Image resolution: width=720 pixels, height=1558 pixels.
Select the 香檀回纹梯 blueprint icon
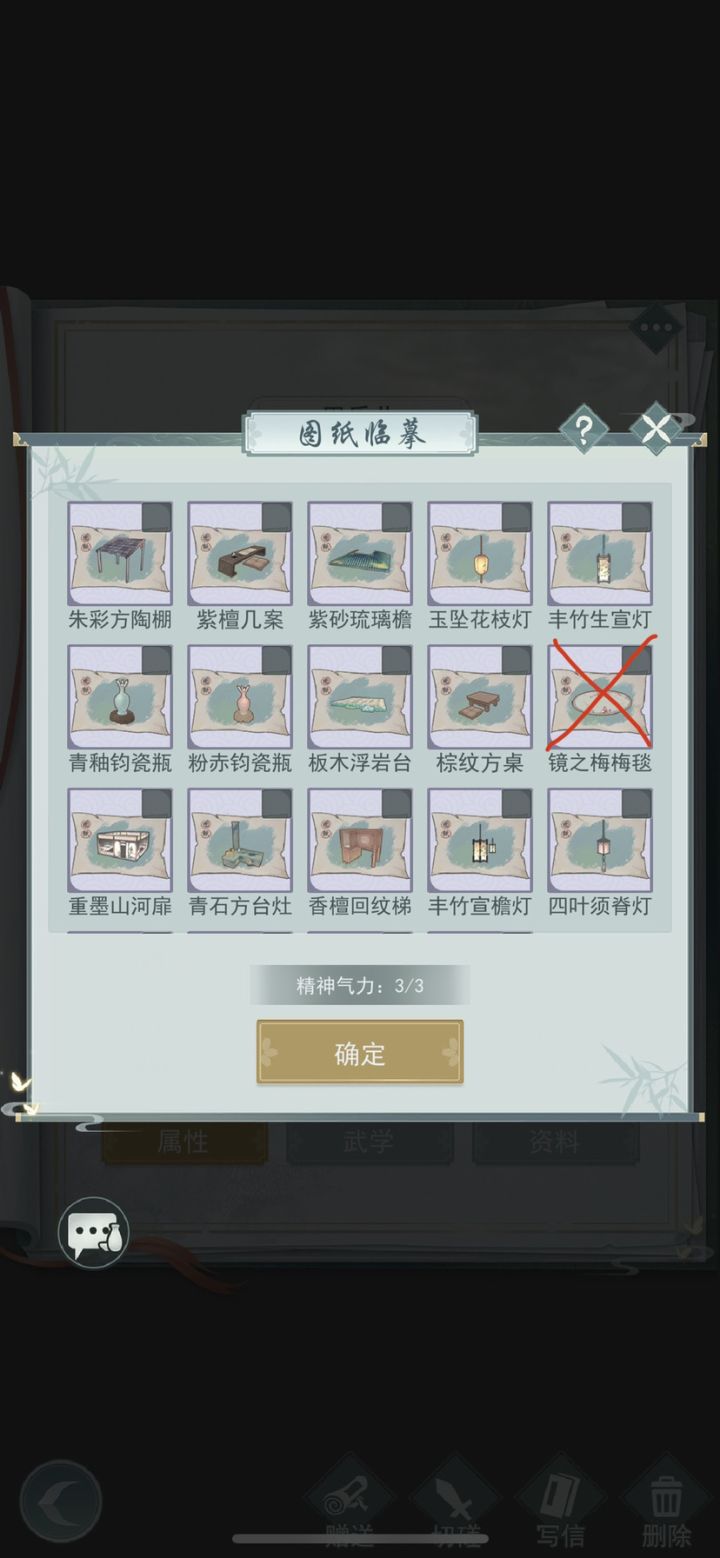click(x=360, y=840)
